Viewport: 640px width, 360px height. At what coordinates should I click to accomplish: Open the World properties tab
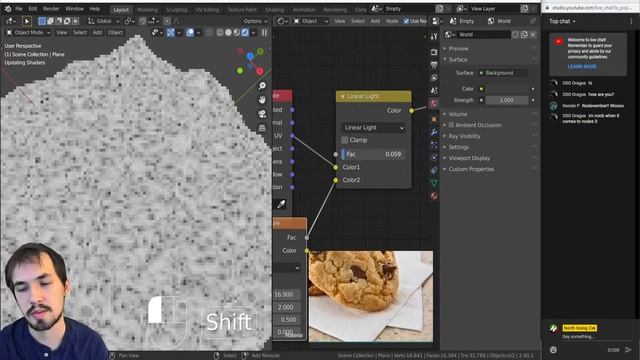(434, 103)
